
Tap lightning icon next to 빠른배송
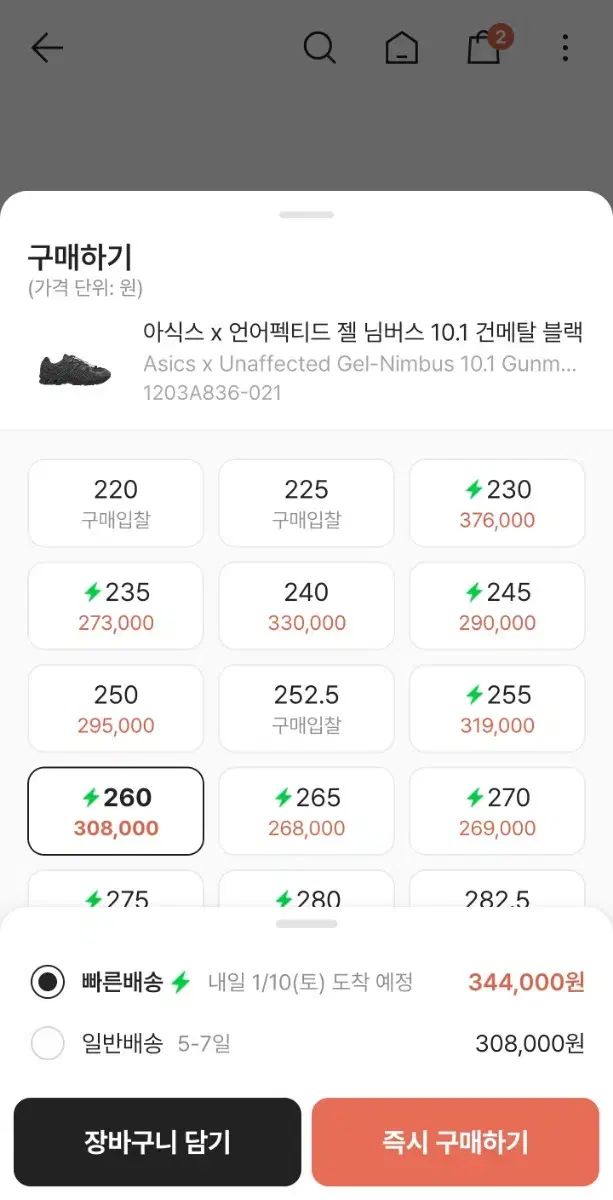pyautogui.click(x=180, y=982)
